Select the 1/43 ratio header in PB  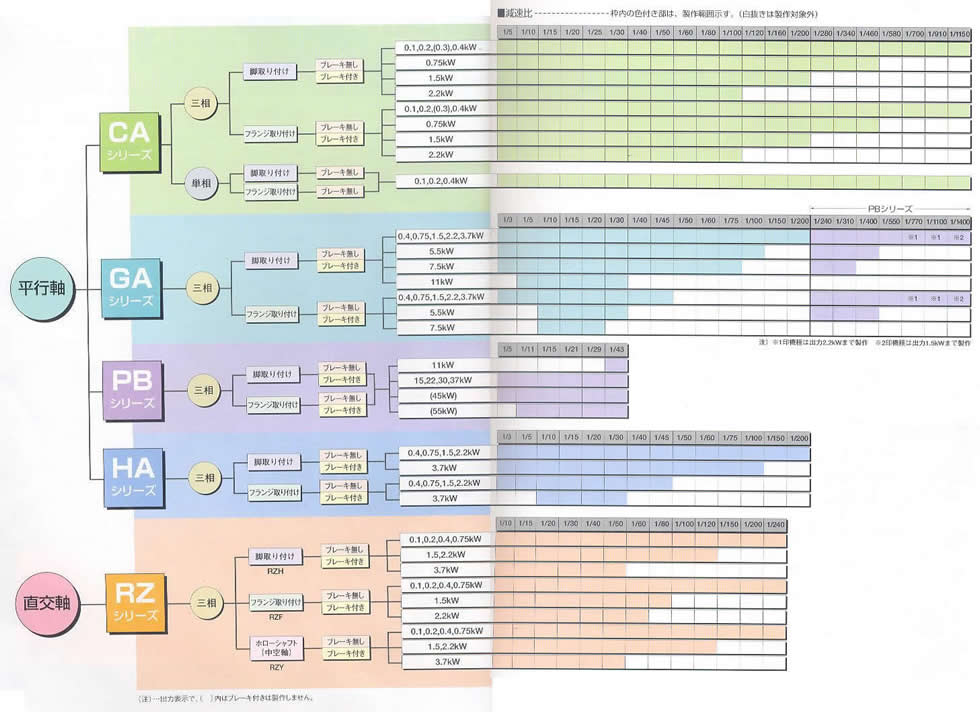(x=616, y=347)
